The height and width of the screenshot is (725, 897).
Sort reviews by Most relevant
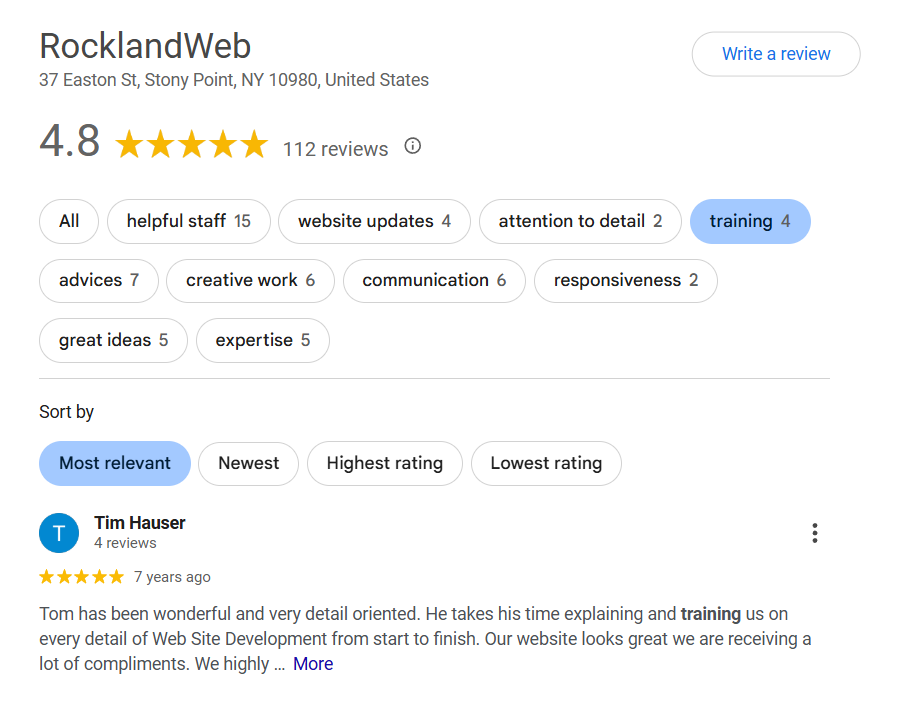tap(115, 463)
